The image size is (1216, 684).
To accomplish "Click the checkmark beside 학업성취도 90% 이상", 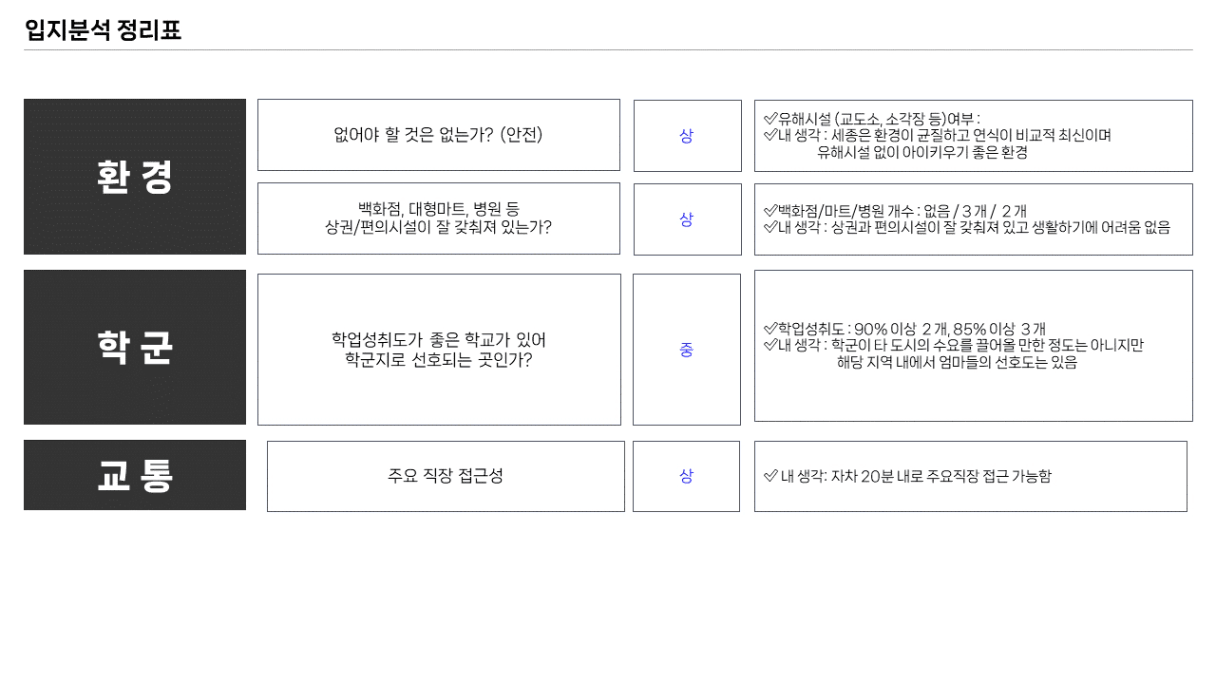I will 770,328.
